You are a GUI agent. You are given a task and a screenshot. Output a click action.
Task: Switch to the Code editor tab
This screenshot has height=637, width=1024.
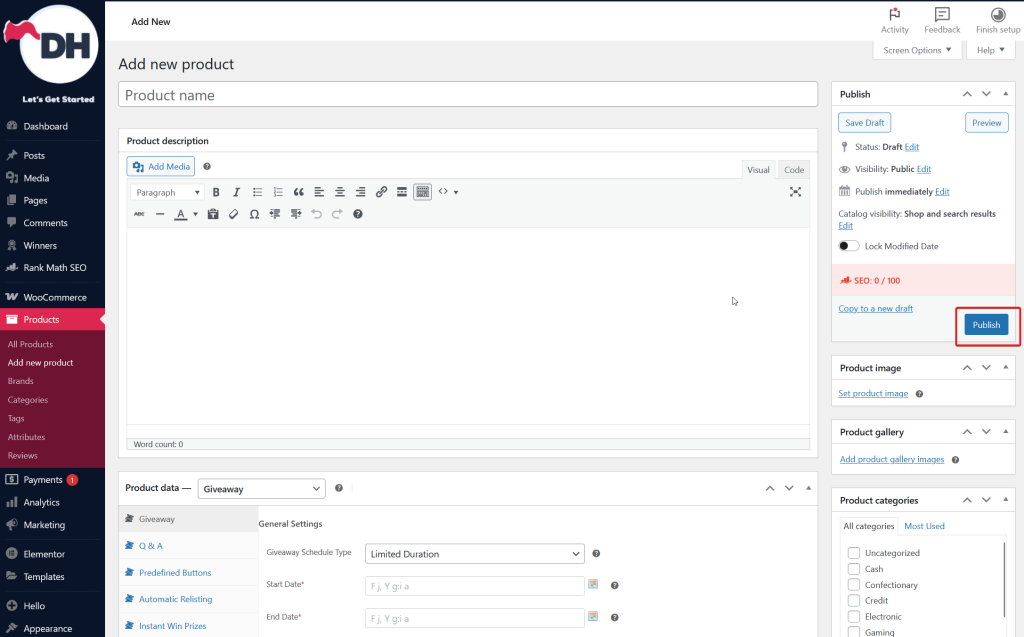pyautogui.click(x=793, y=170)
